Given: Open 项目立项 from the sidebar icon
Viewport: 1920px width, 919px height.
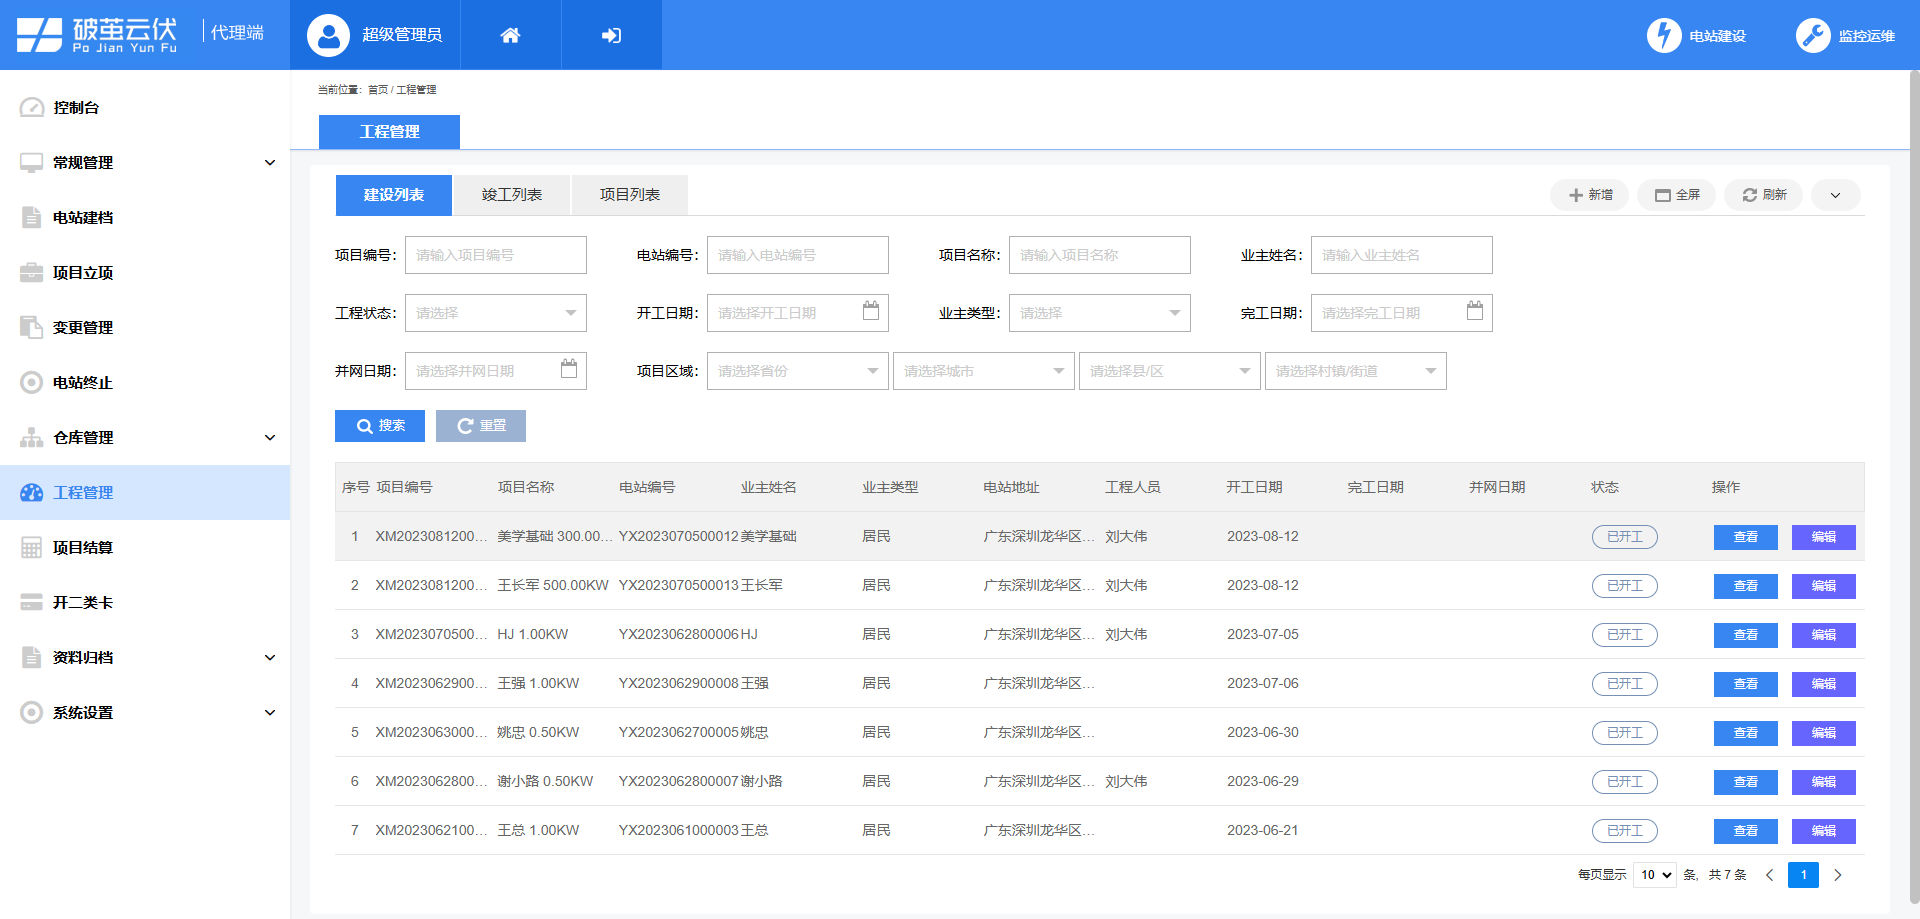Looking at the screenshot, I should (31, 272).
